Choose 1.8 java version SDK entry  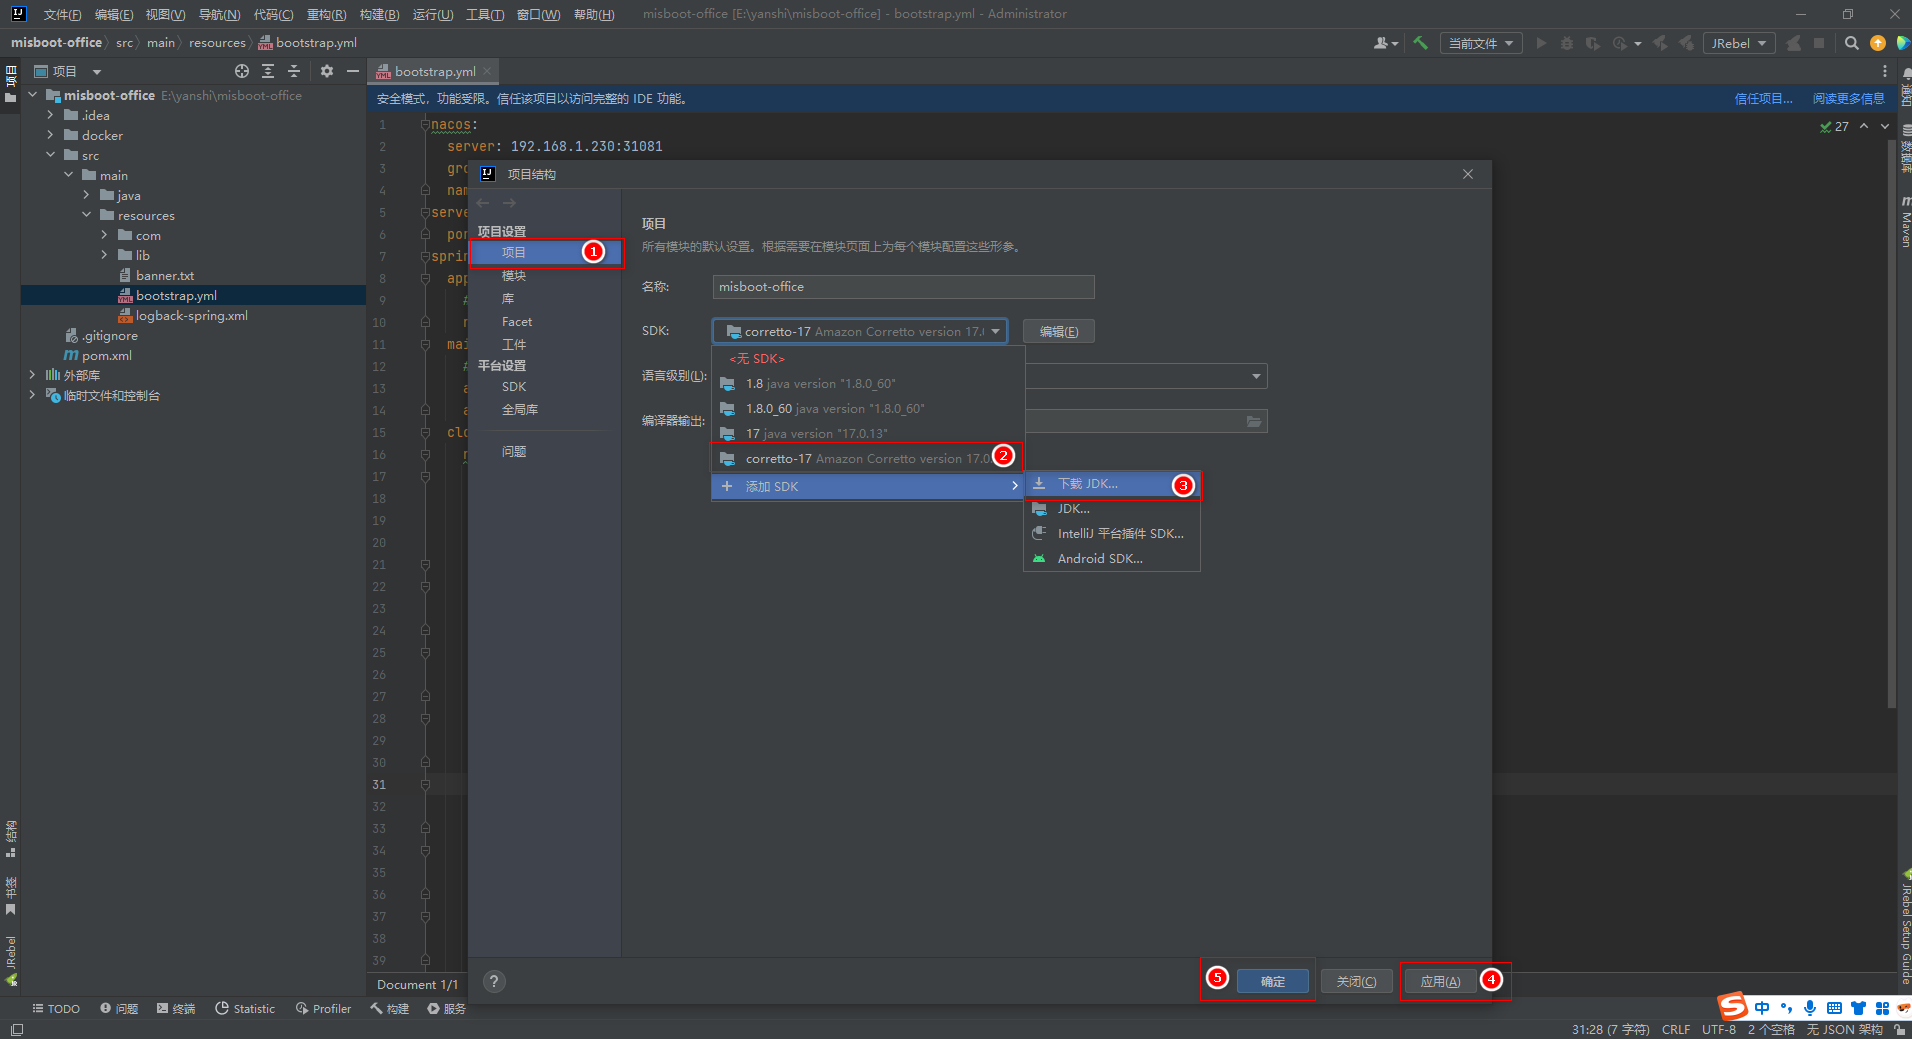pyautogui.click(x=868, y=384)
